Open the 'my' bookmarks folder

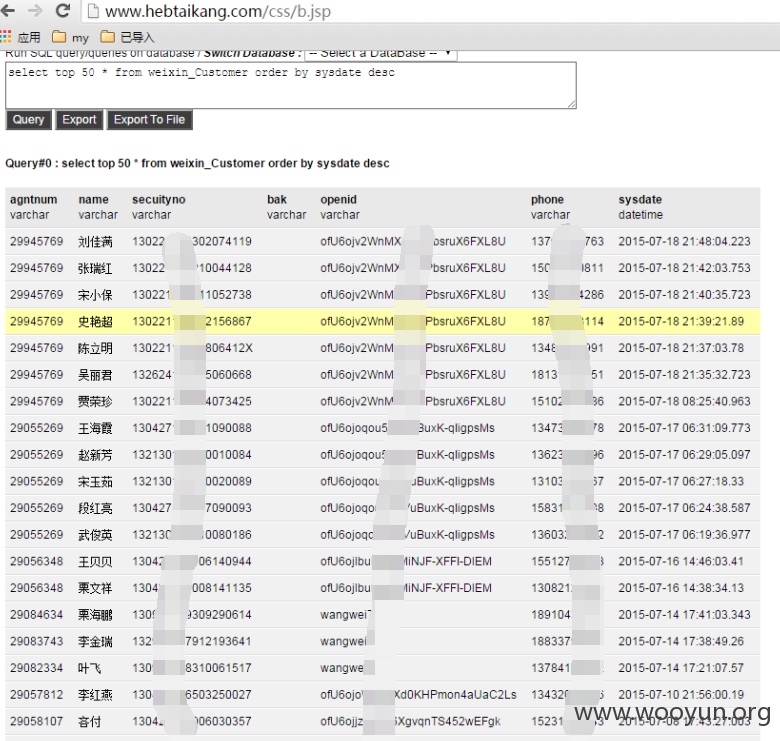70,37
